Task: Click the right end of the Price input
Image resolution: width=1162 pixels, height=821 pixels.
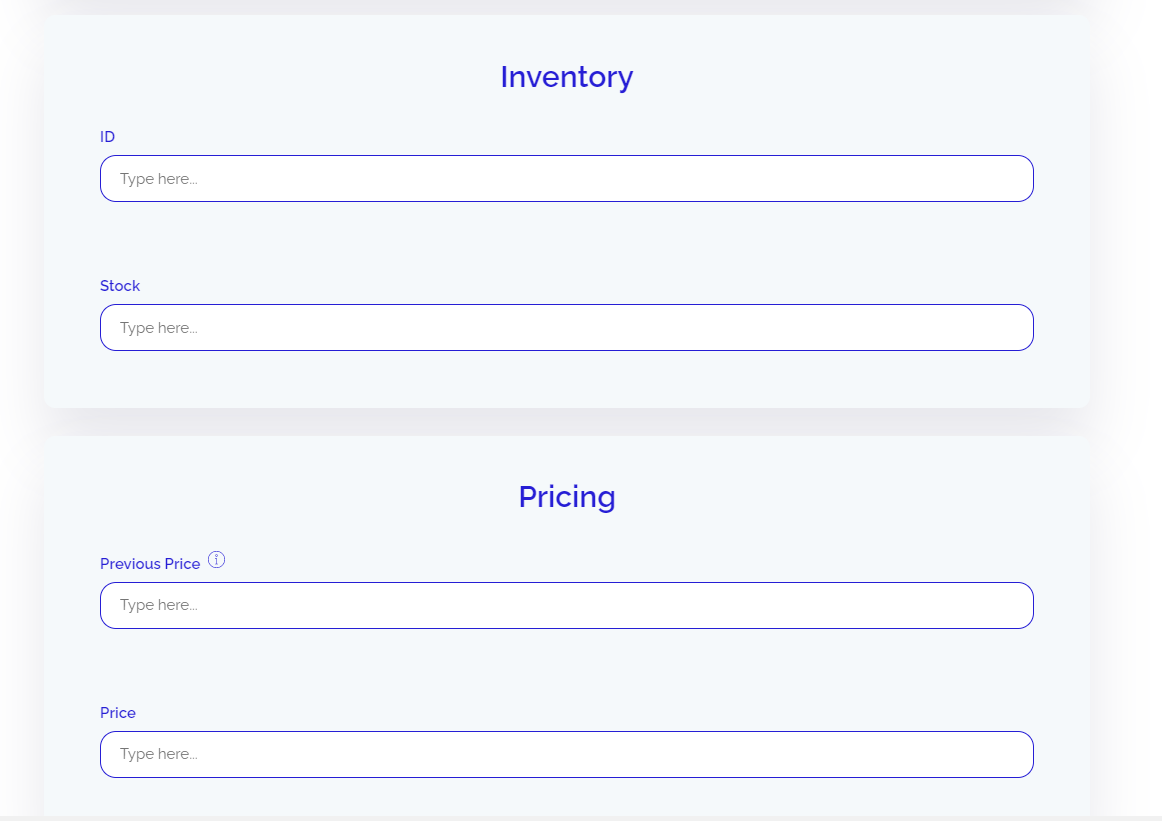Action: click(1010, 754)
